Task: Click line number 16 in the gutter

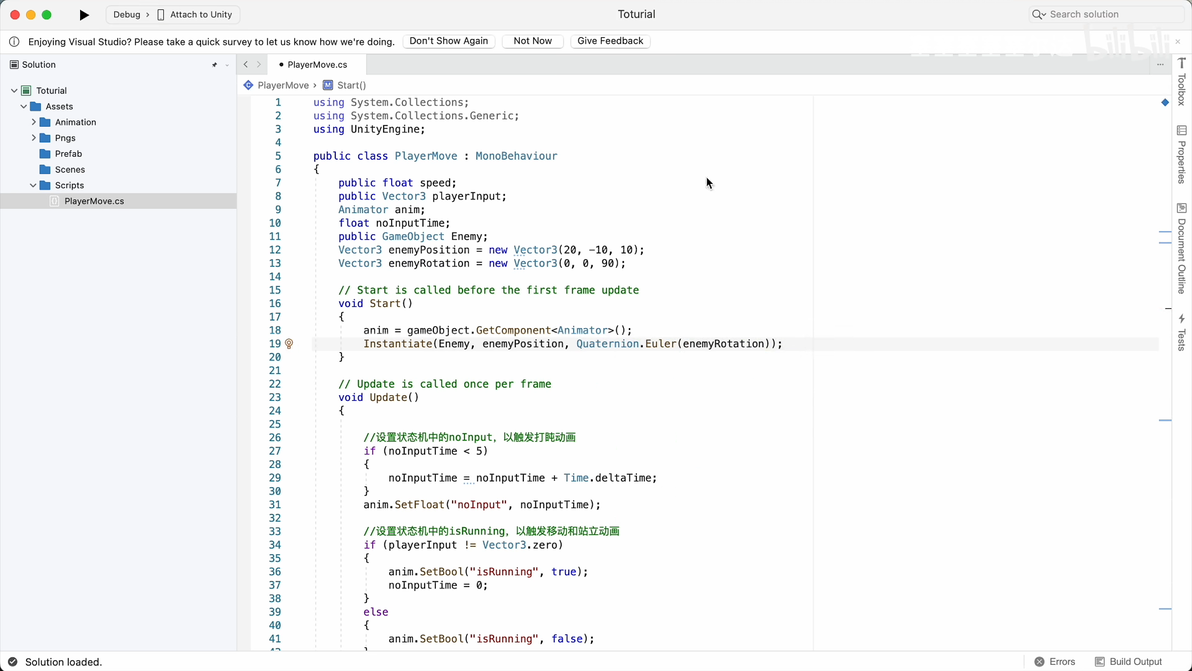Action: pyautogui.click(x=274, y=304)
